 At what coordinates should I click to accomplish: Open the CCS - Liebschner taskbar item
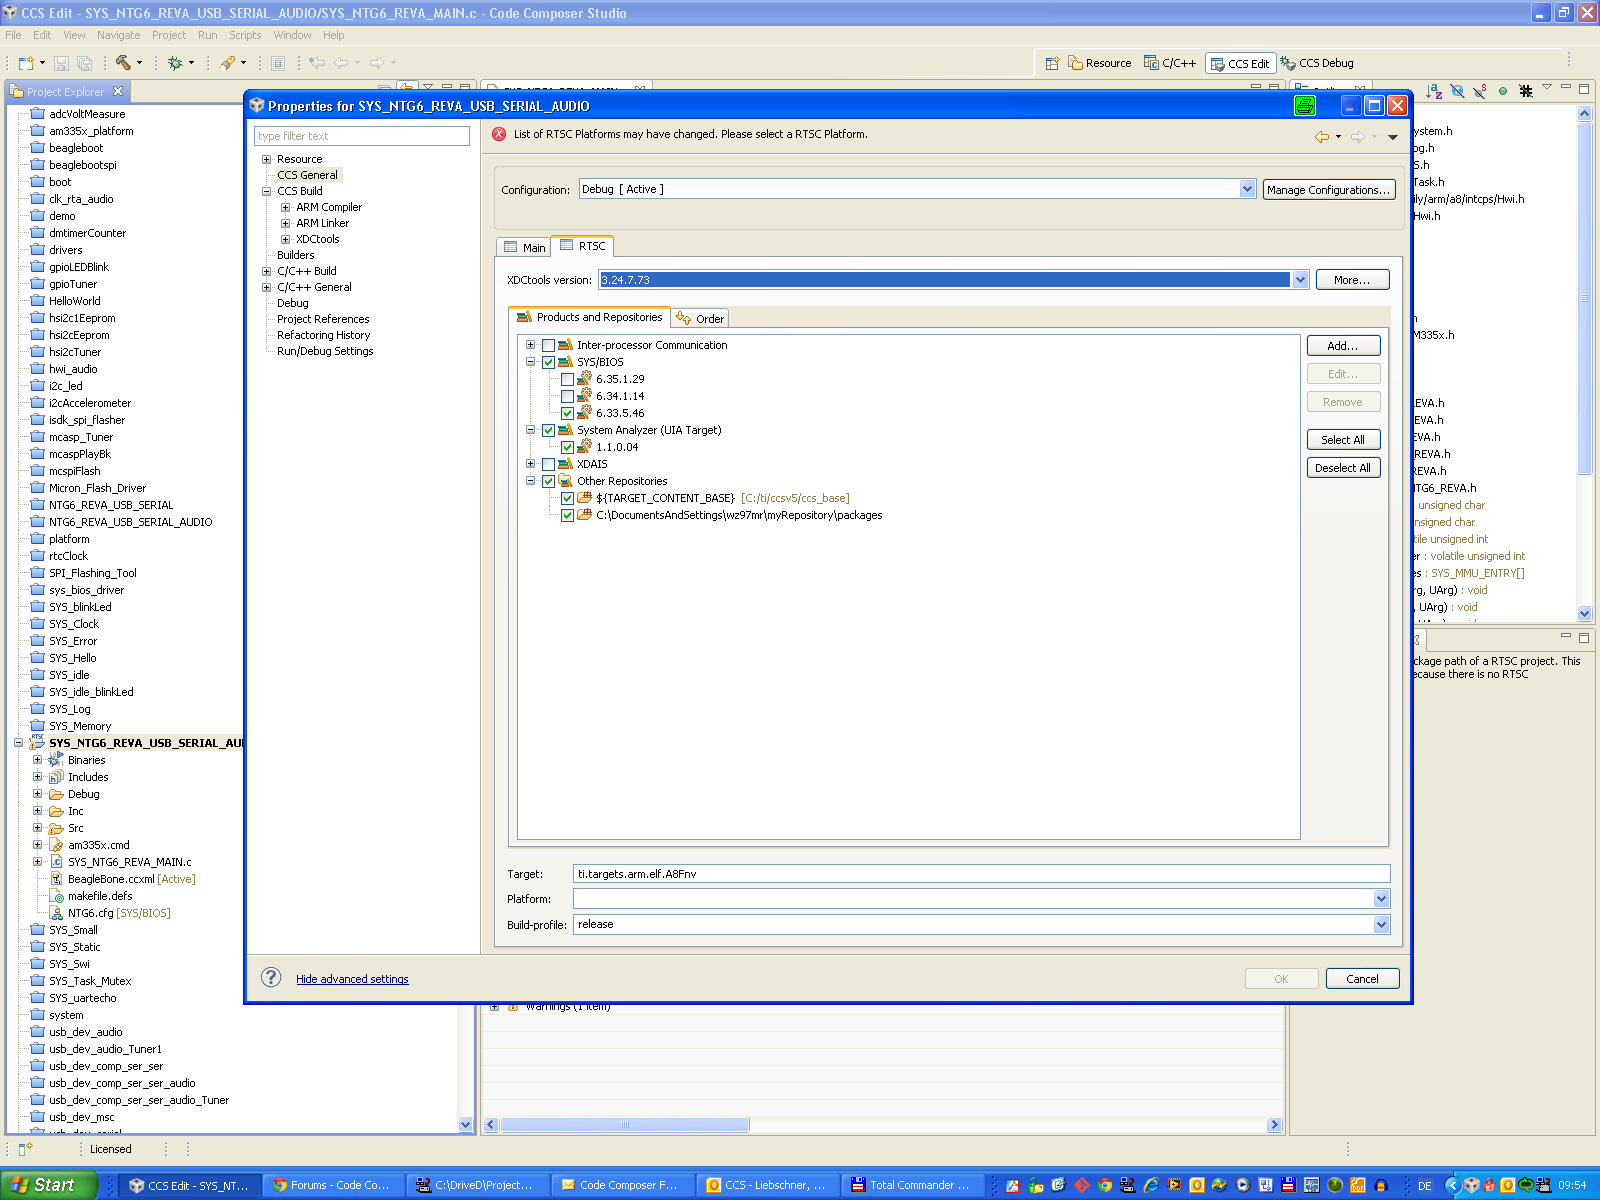pyautogui.click(x=768, y=1185)
